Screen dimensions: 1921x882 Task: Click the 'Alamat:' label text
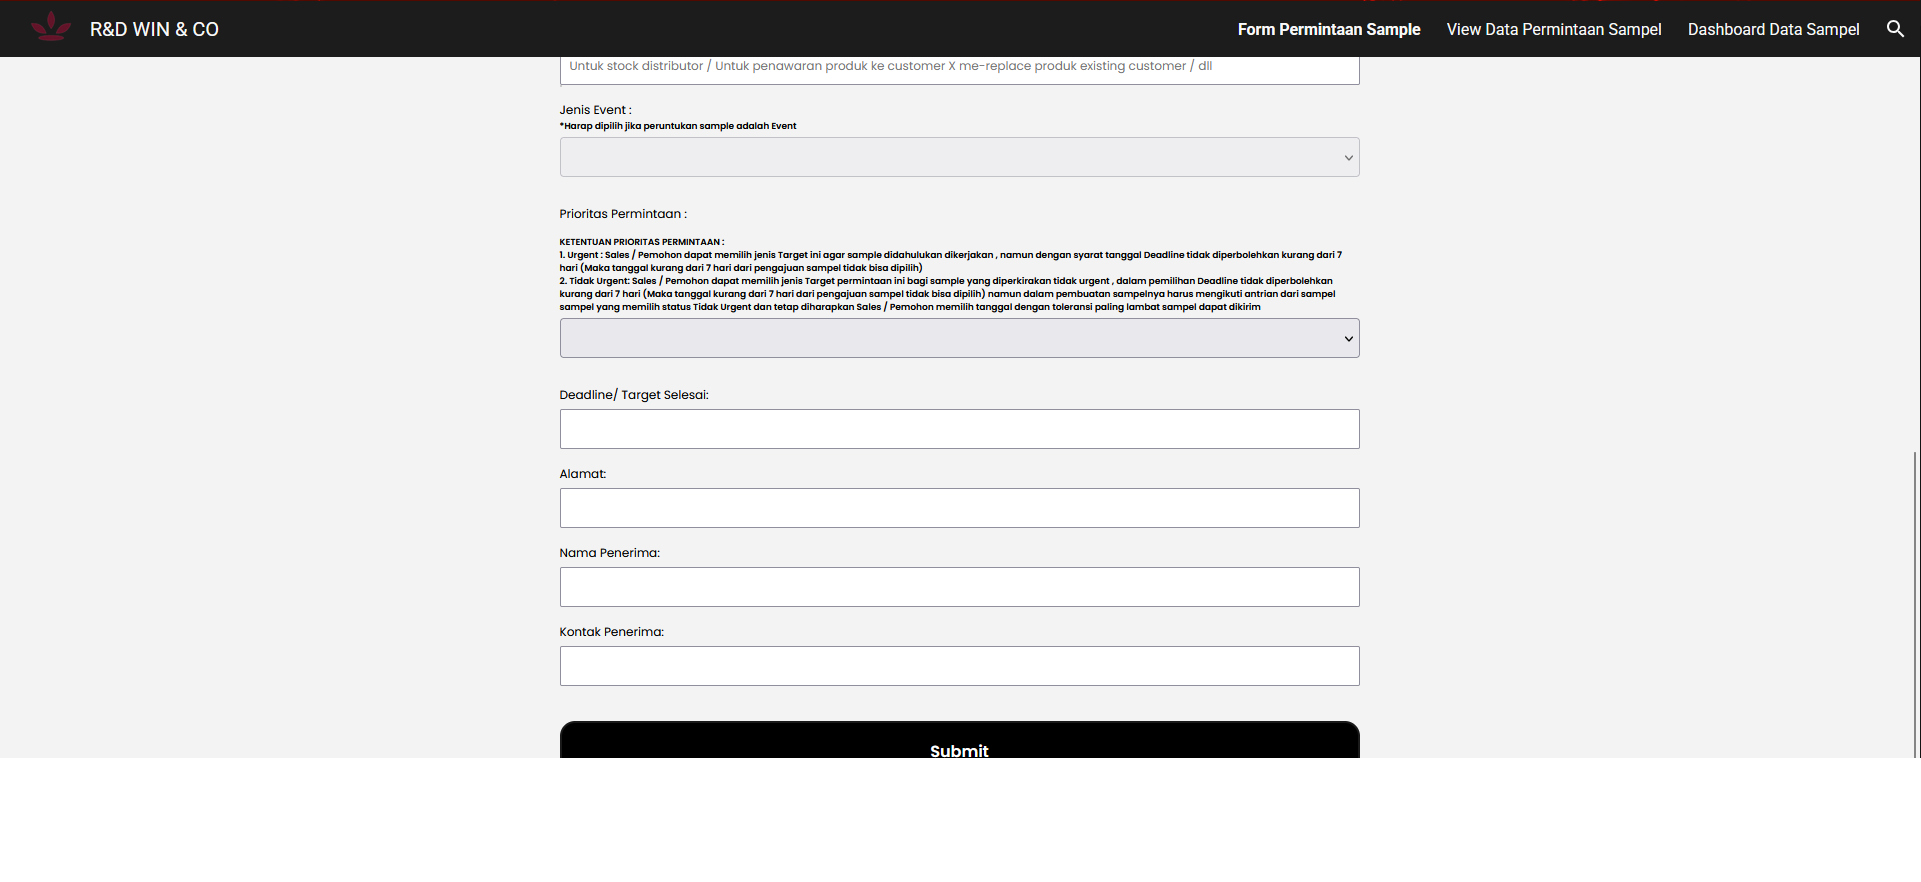tap(582, 474)
